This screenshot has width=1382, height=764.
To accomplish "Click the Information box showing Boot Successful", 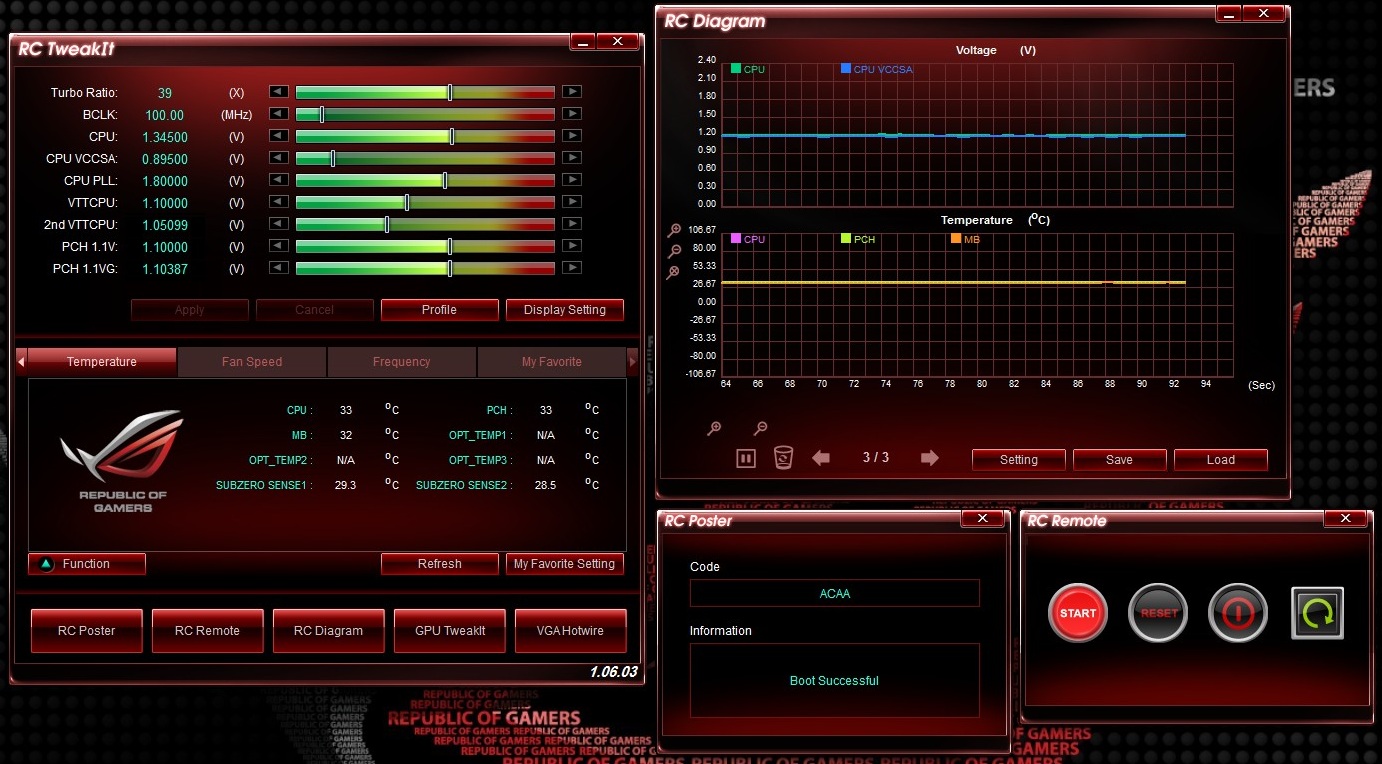I will click(x=835, y=680).
